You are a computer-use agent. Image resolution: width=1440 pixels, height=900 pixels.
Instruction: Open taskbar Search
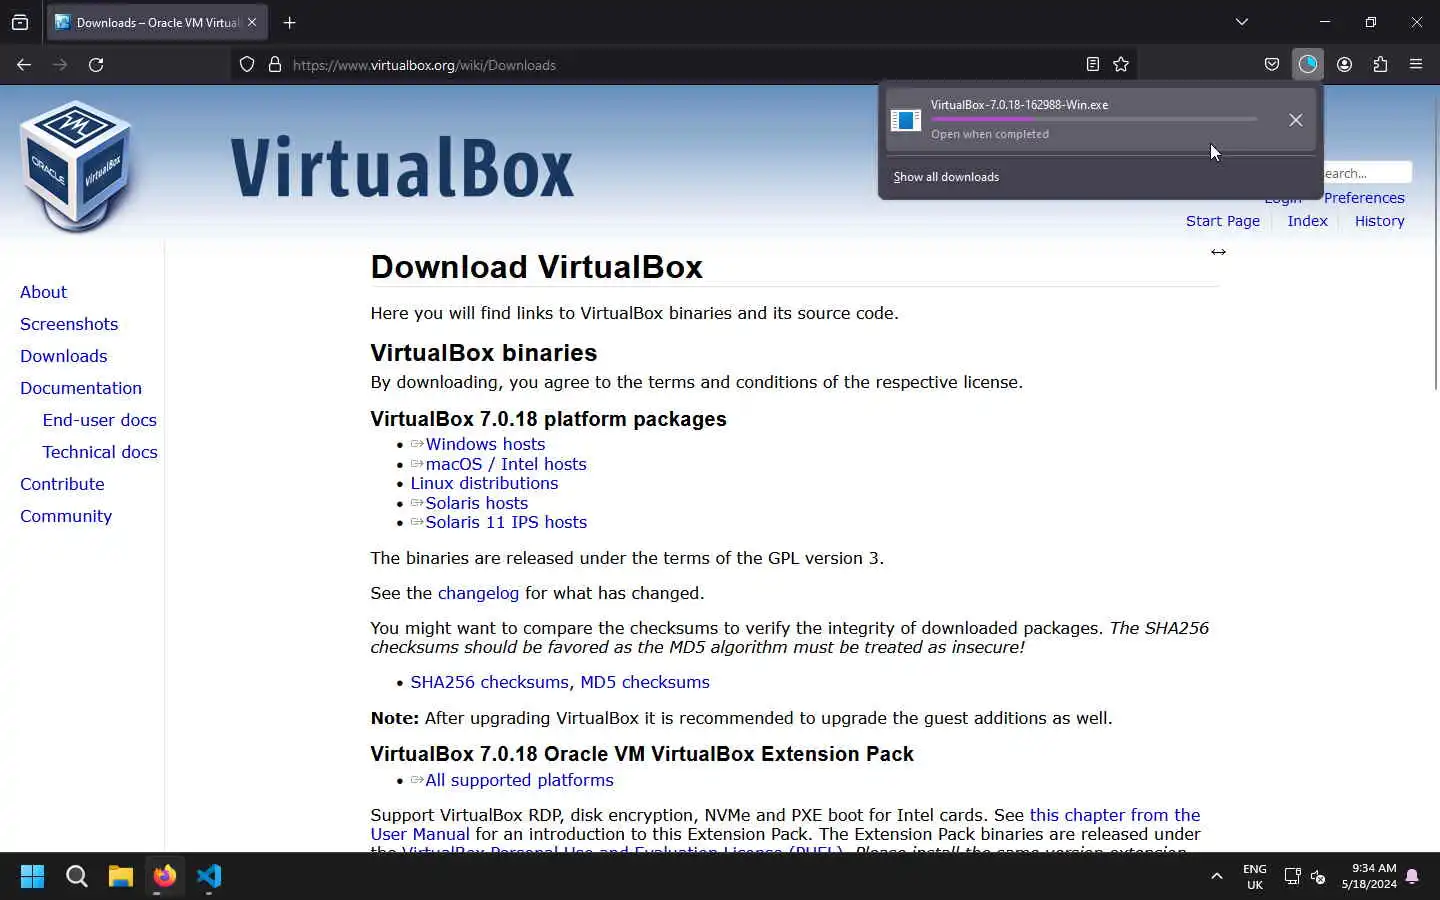76,877
